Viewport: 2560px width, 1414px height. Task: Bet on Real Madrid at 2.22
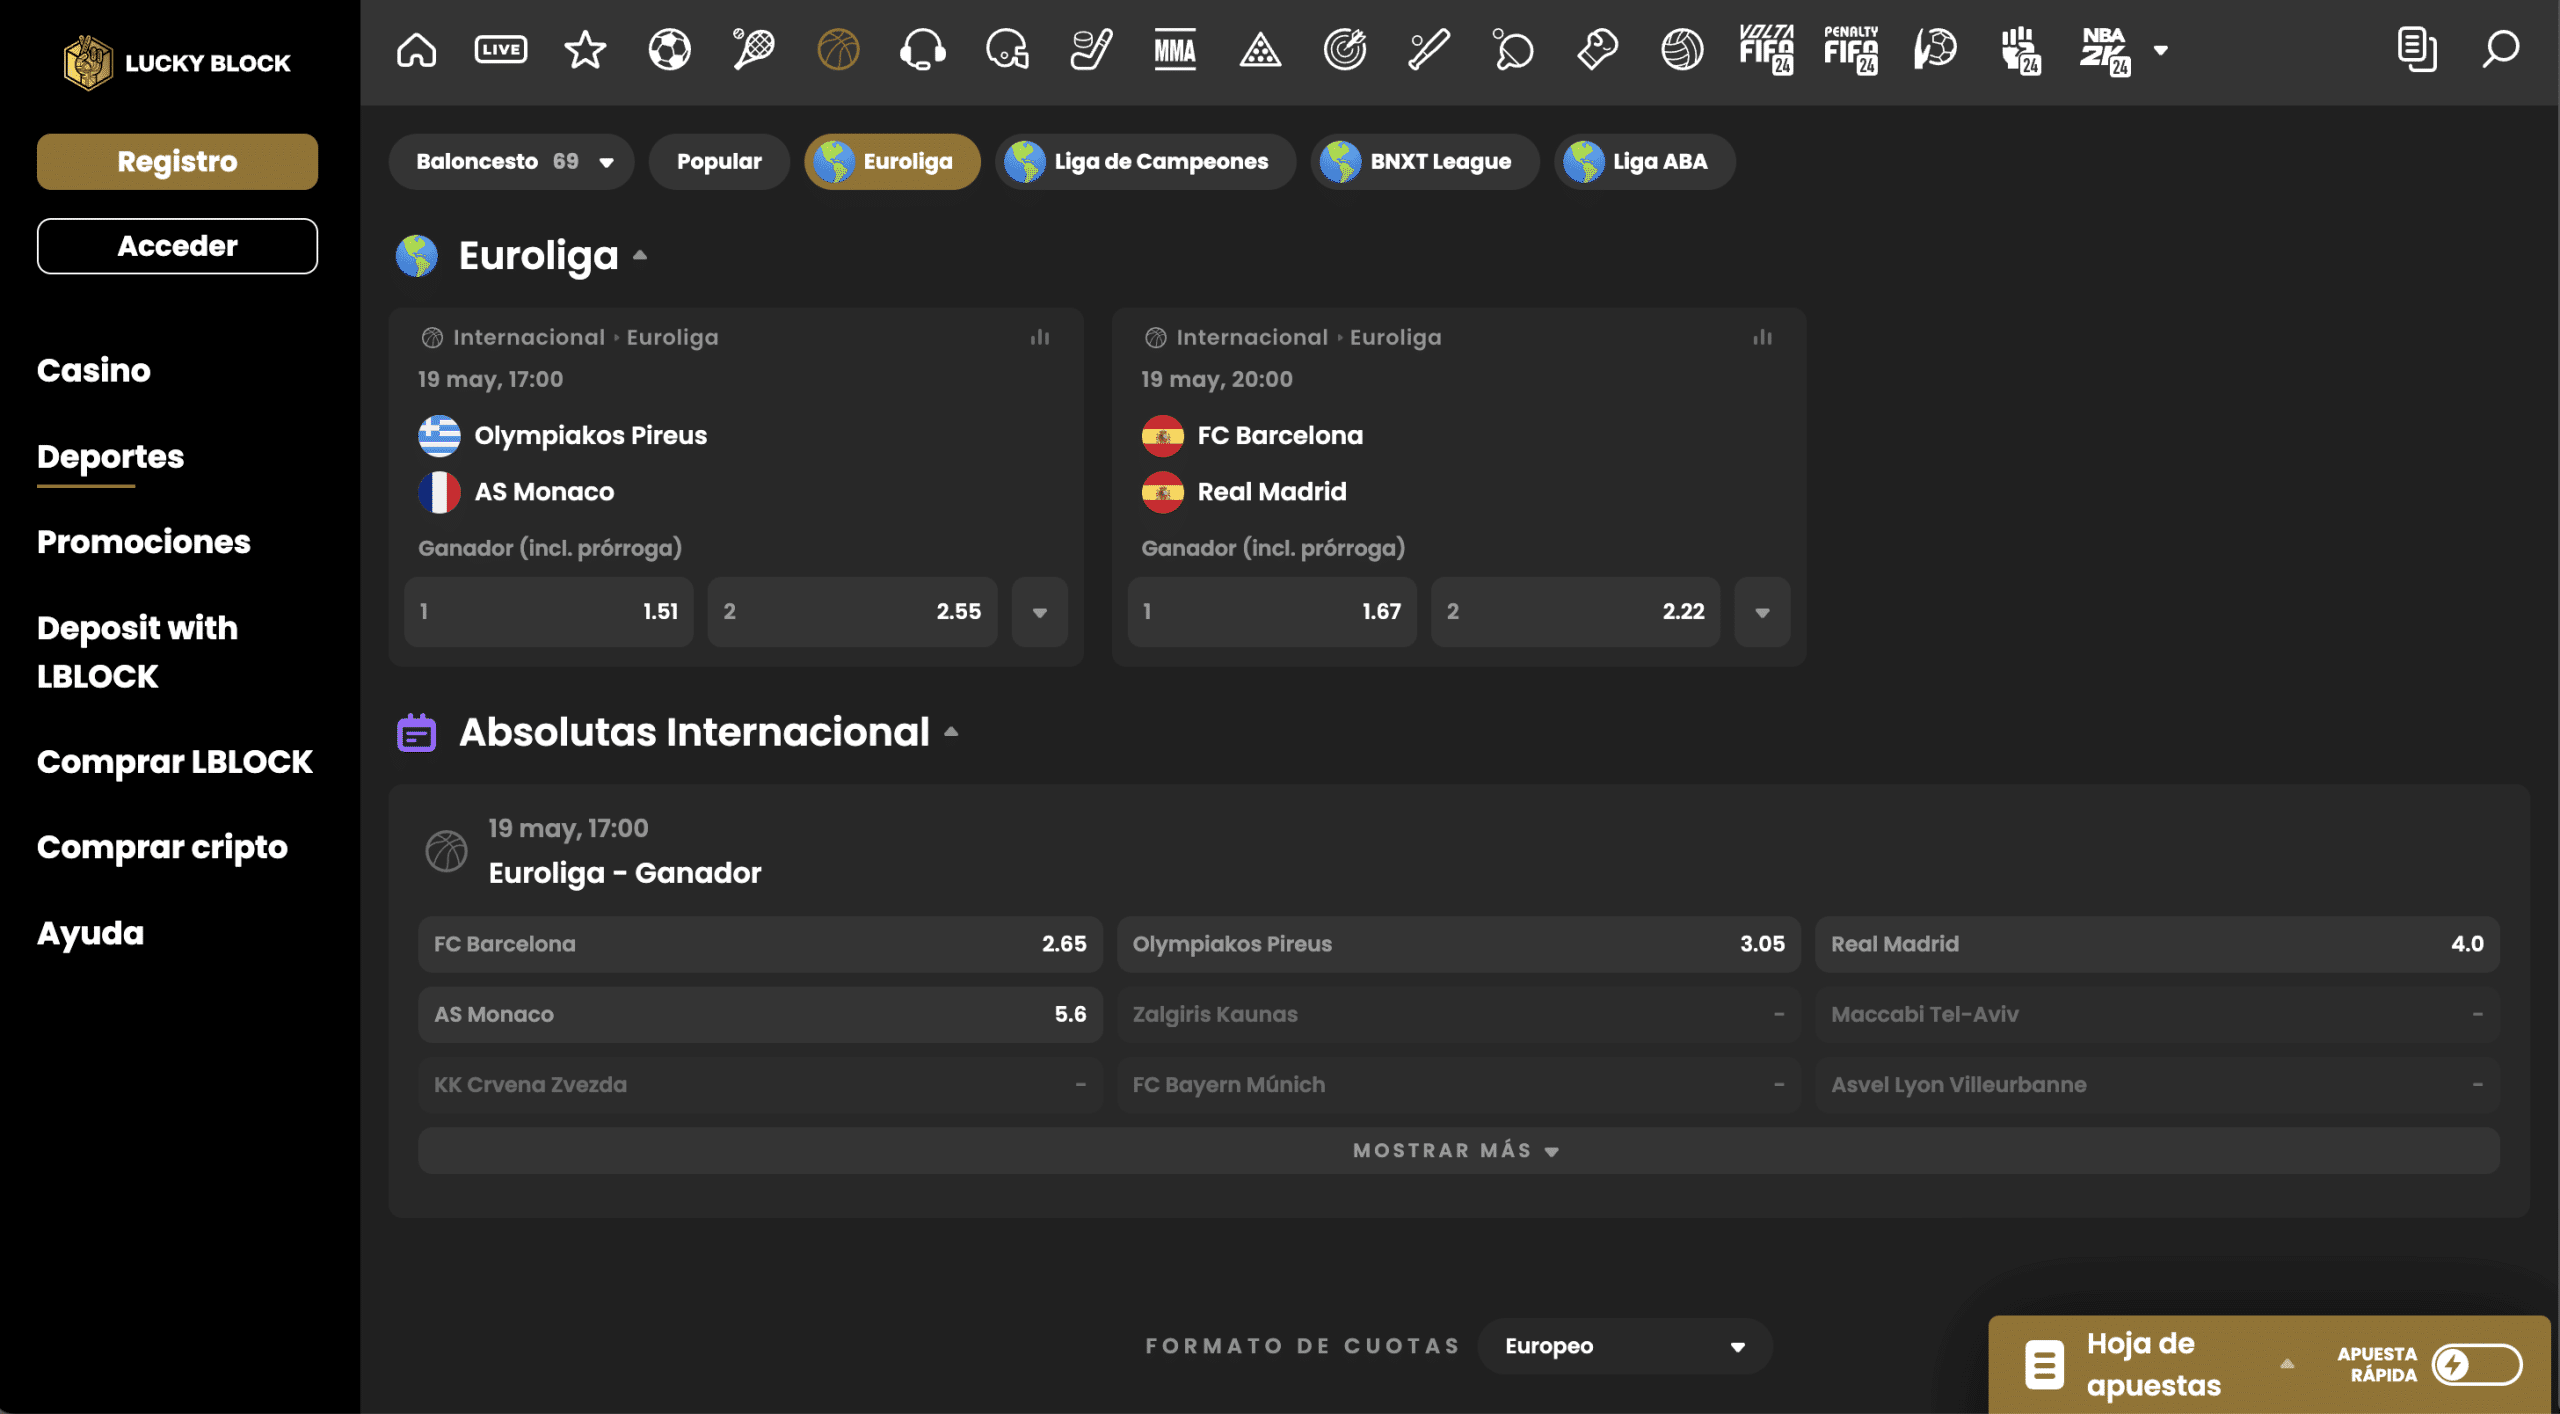[1575, 612]
